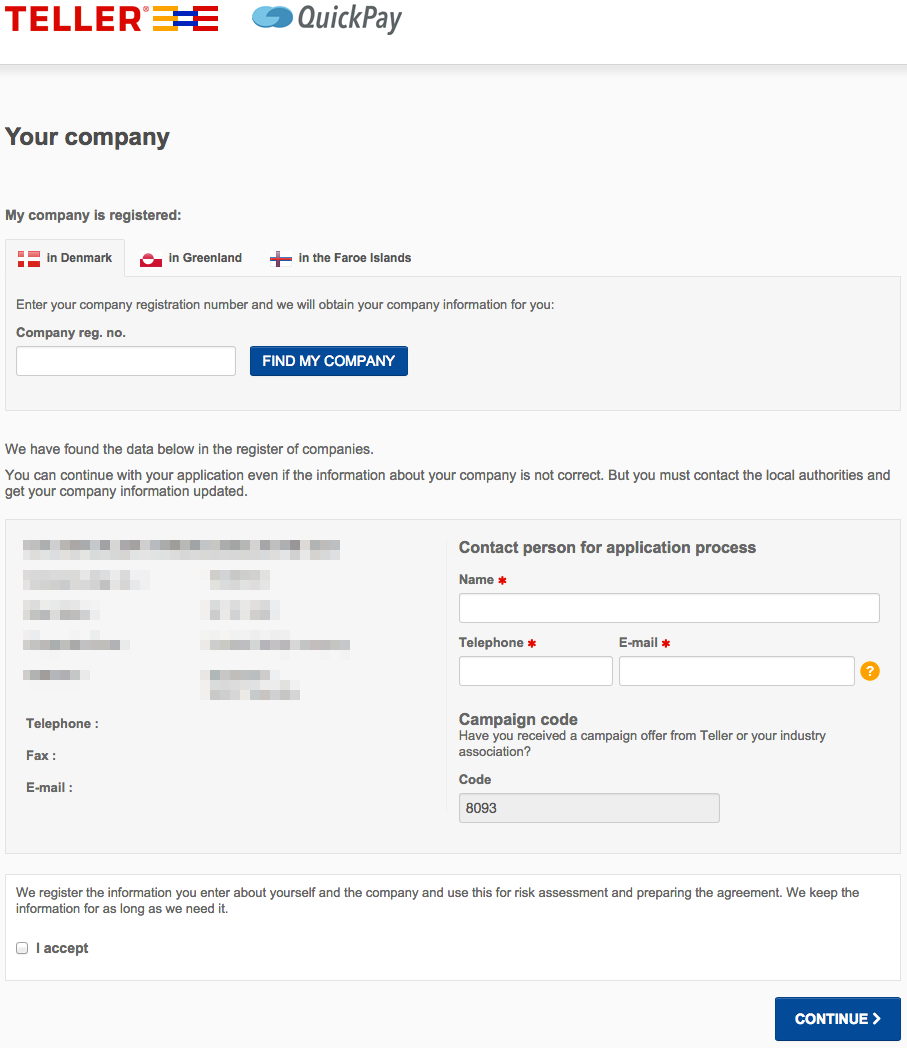
Task: Focus the contact Telephone input field
Action: click(x=535, y=671)
